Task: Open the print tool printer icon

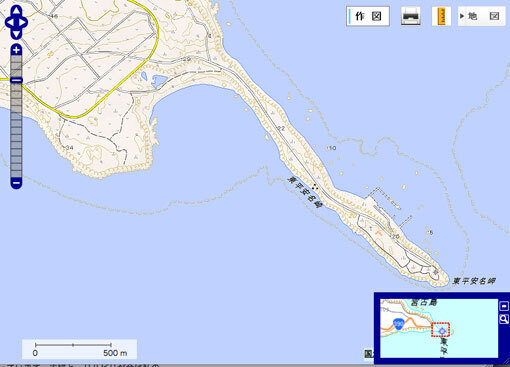Action: pos(411,16)
